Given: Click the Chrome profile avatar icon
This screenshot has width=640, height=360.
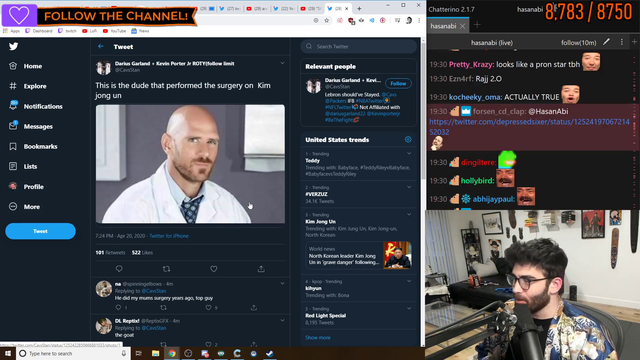Looking at the screenshot, I should (409, 20).
